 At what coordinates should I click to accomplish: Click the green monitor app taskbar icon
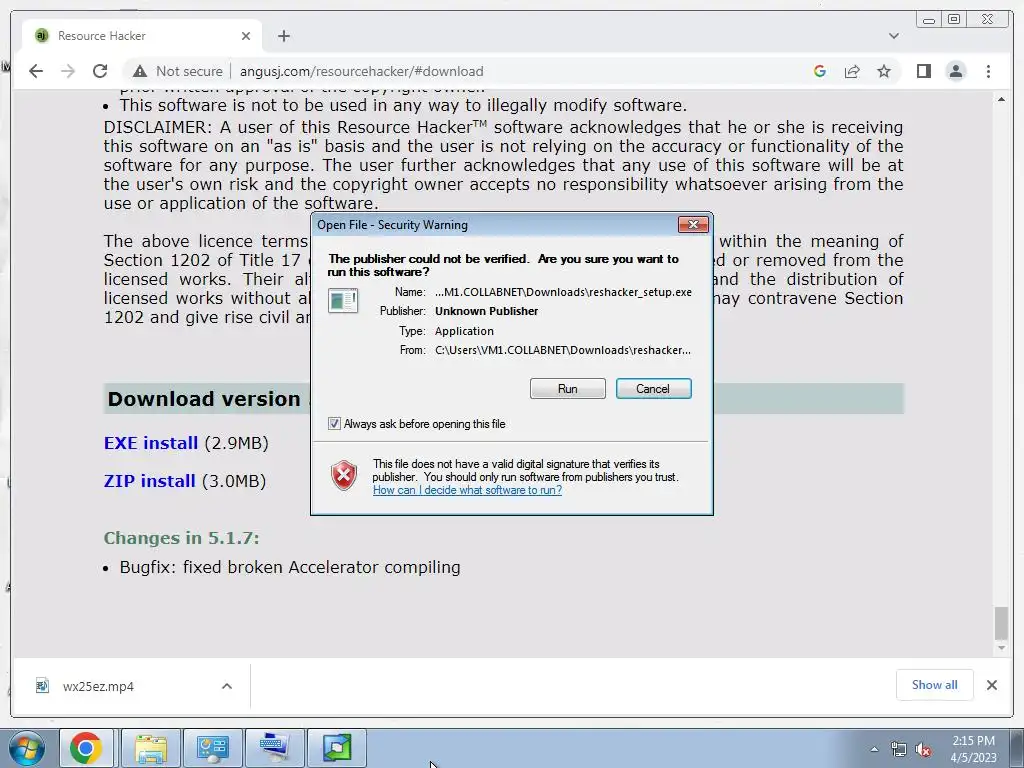pos(336,748)
